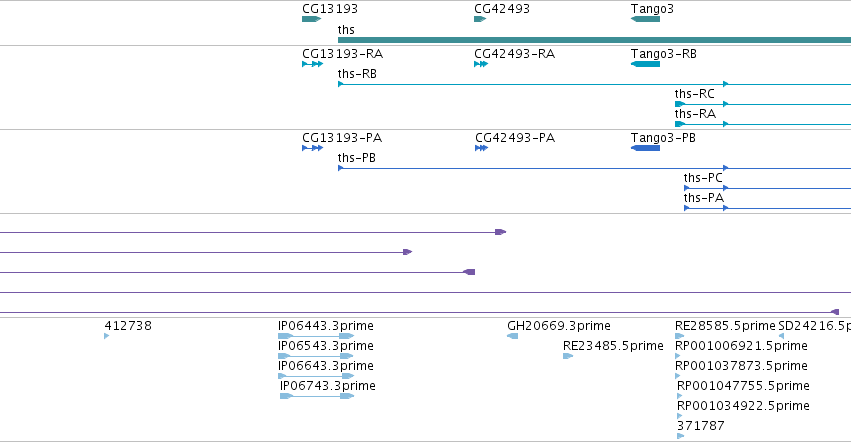Click the GH20669.3prime label text

pos(559,326)
